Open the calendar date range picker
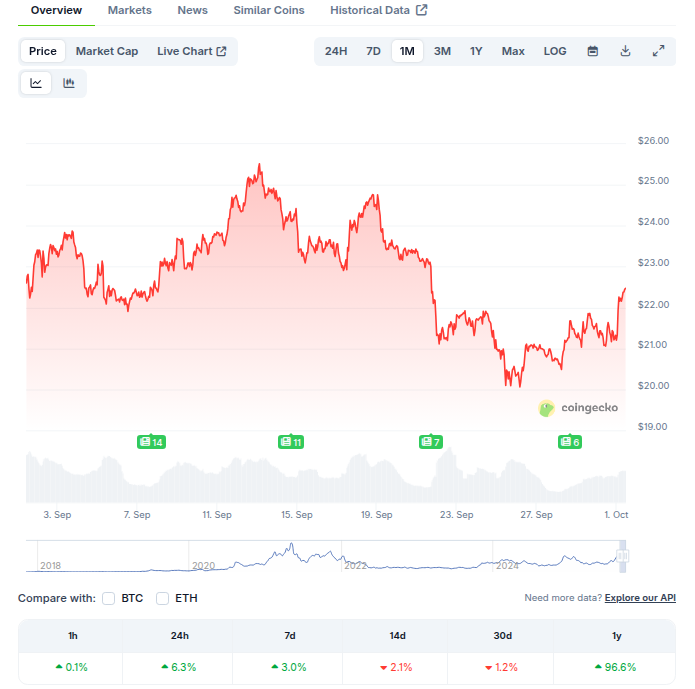Screen dimensions: 695x689 click(593, 51)
